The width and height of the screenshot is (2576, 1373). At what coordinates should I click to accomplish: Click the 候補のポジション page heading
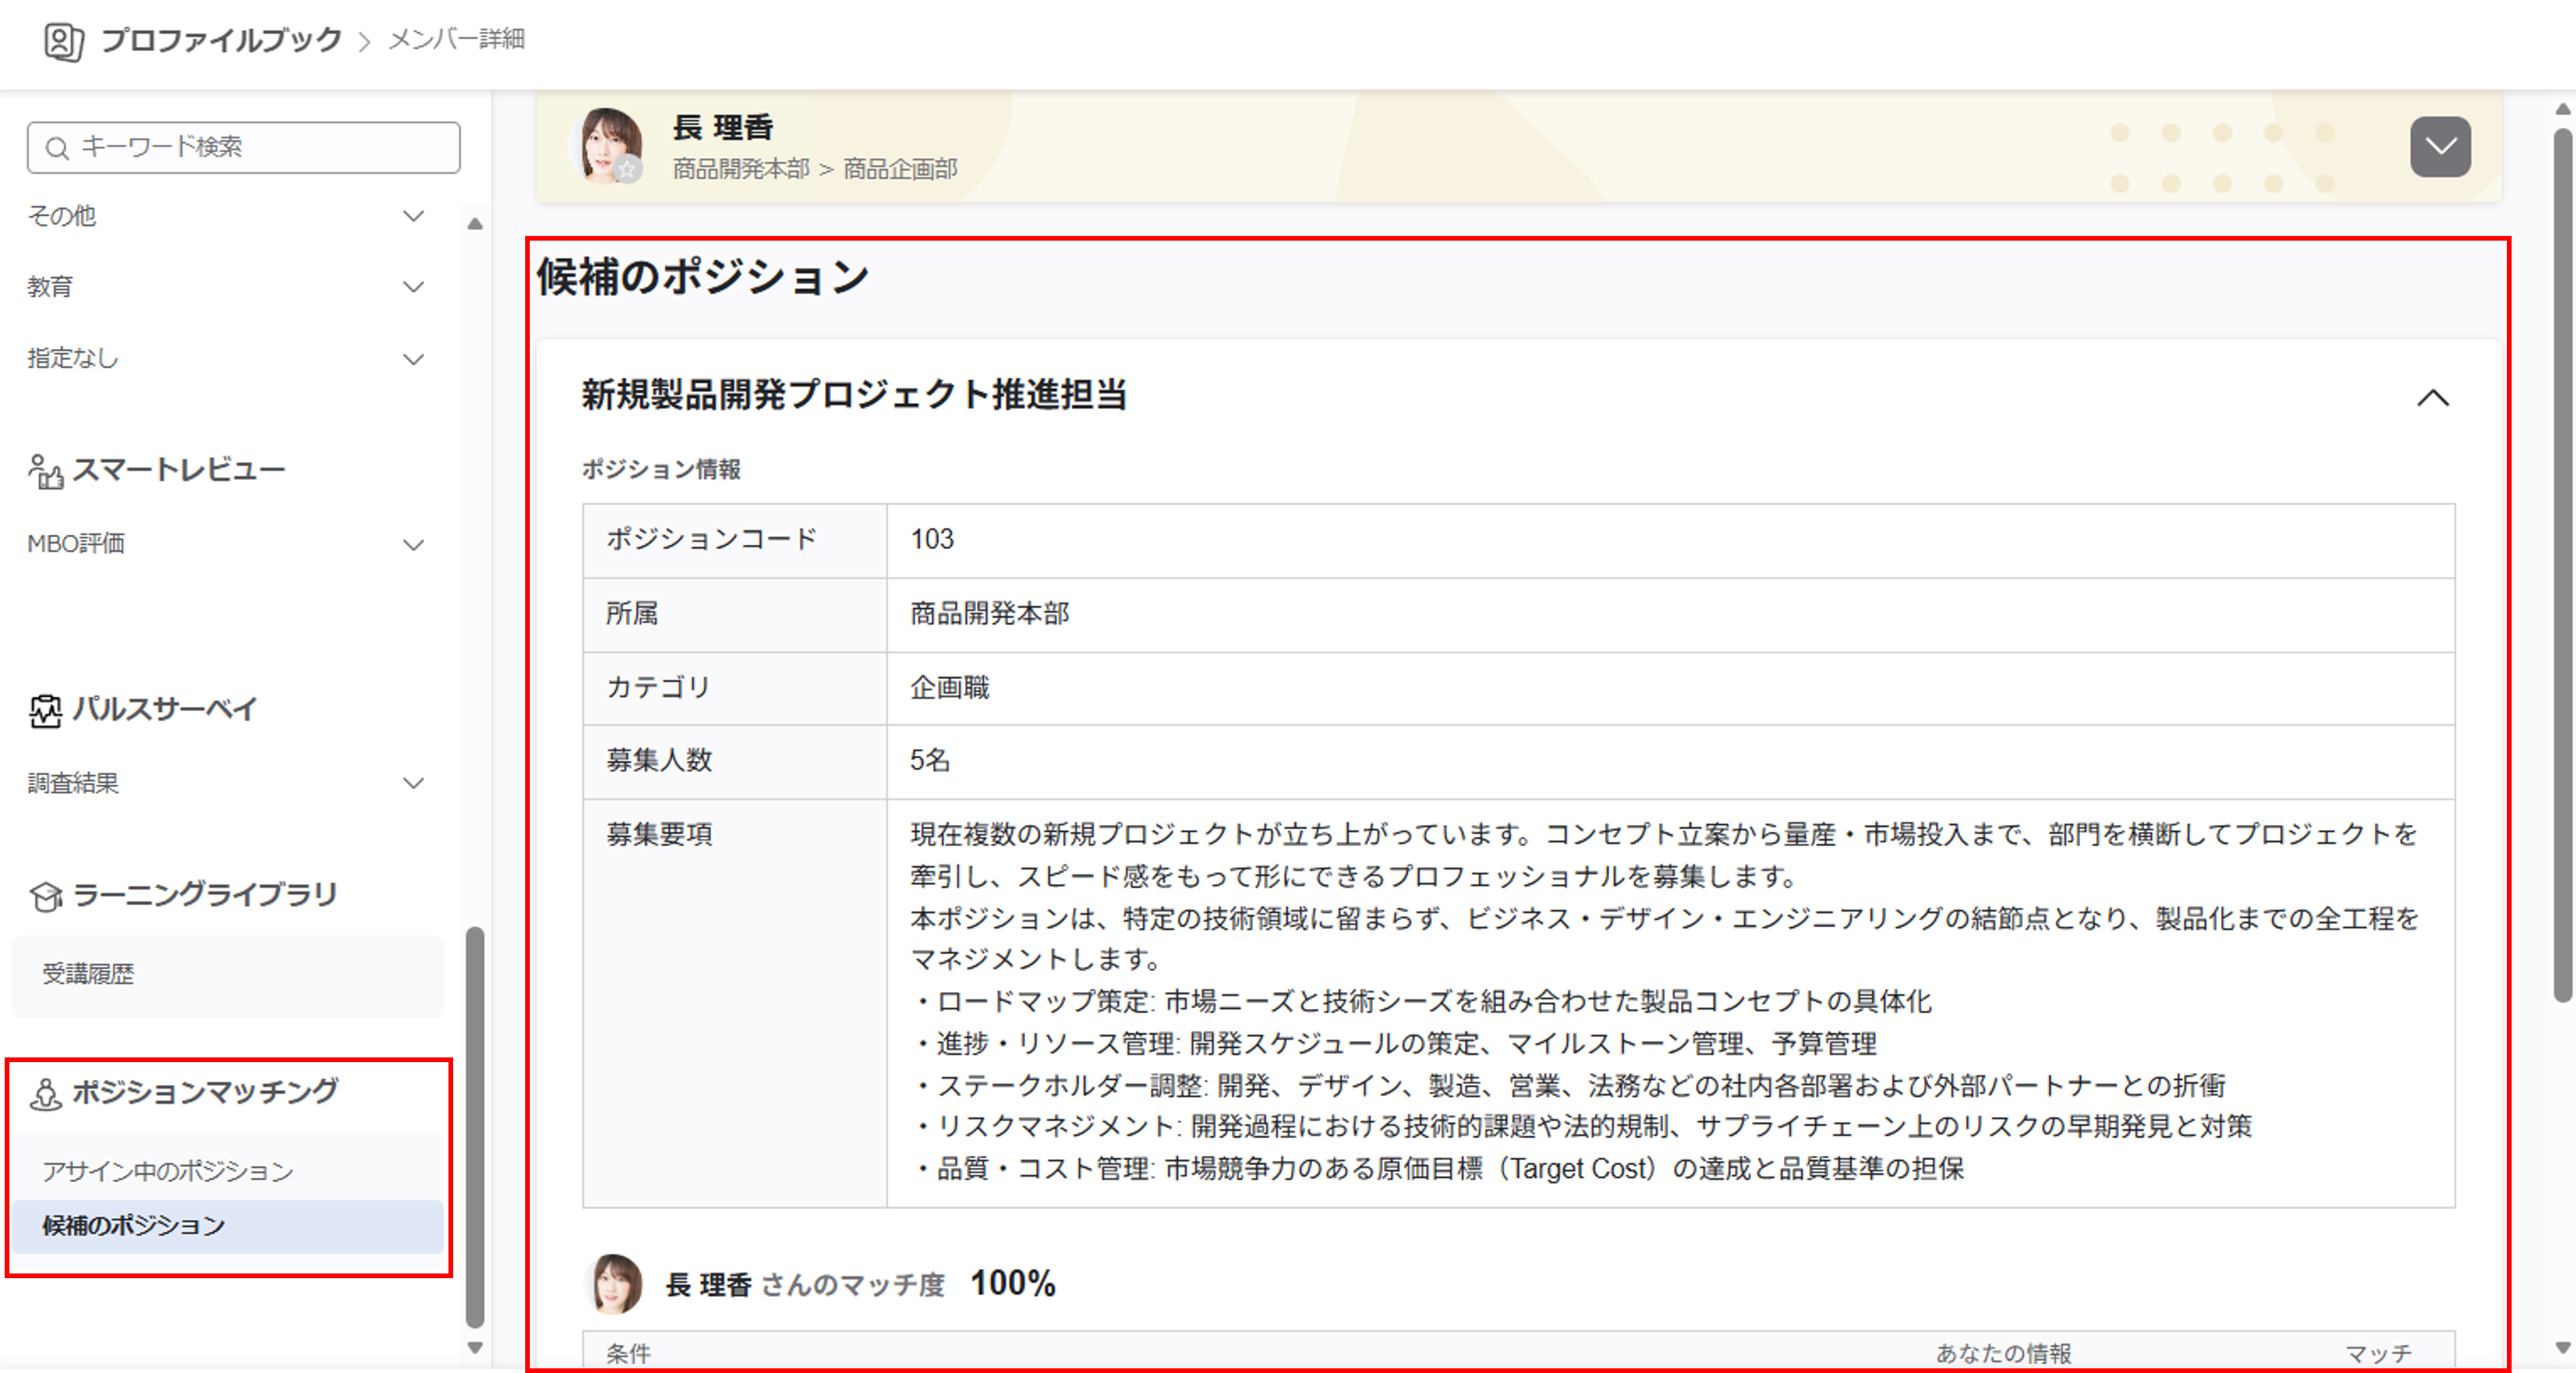pyautogui.click(x=703, y=277)
